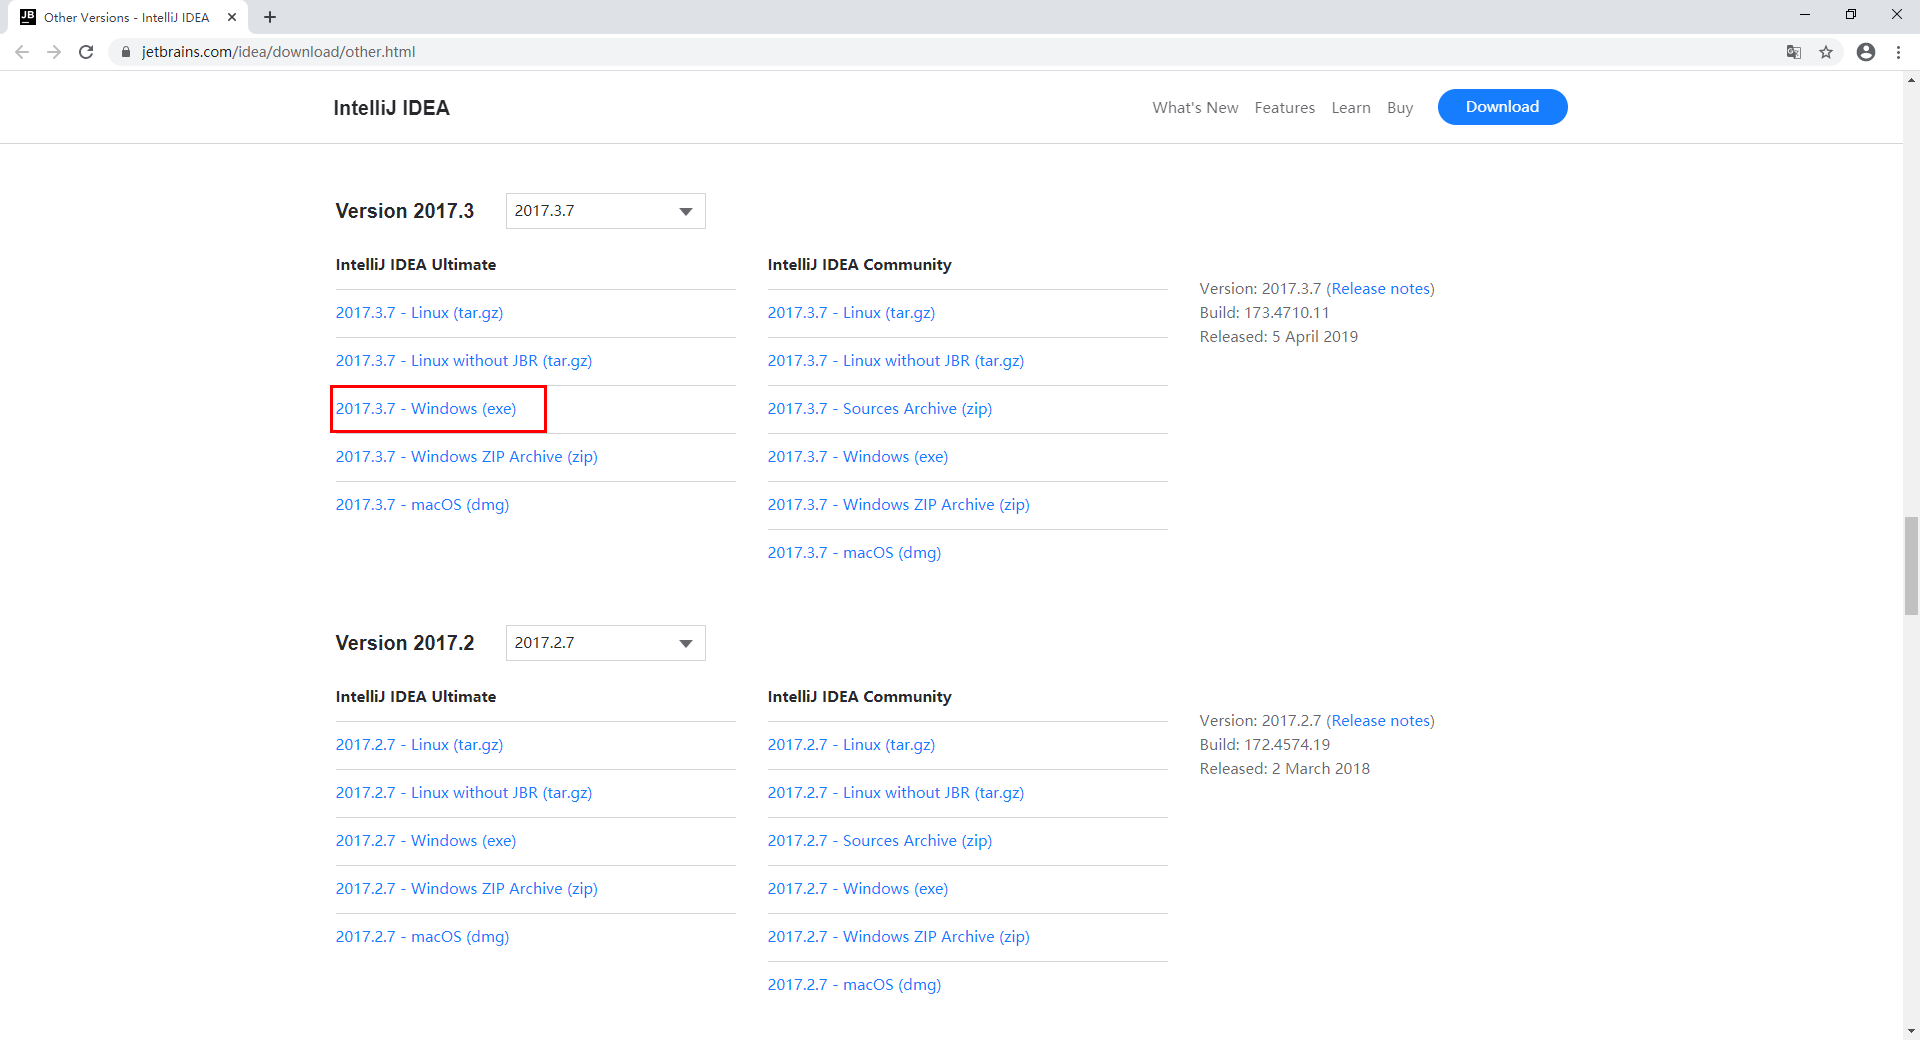Open Release notes for version 2017.2.7

(x=1380, y=721)
